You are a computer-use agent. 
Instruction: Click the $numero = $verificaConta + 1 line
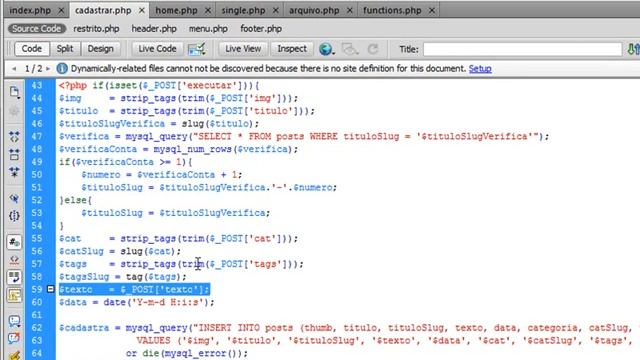(162, 175)
